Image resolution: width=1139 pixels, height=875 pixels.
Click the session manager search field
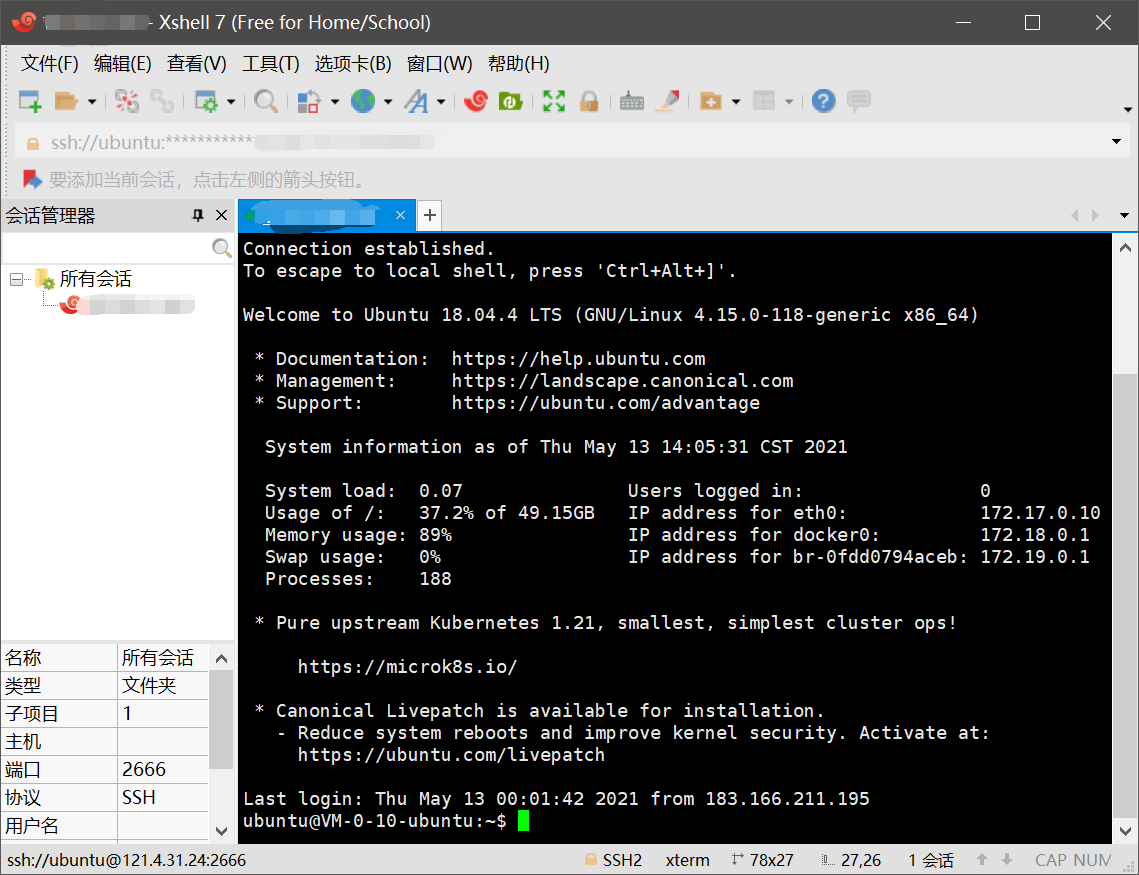point(107,248)
